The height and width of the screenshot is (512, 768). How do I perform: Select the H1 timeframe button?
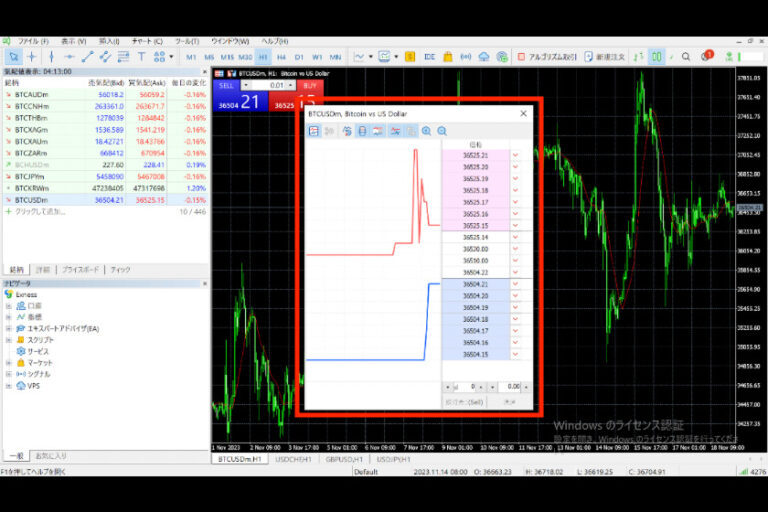coord(263,57)
